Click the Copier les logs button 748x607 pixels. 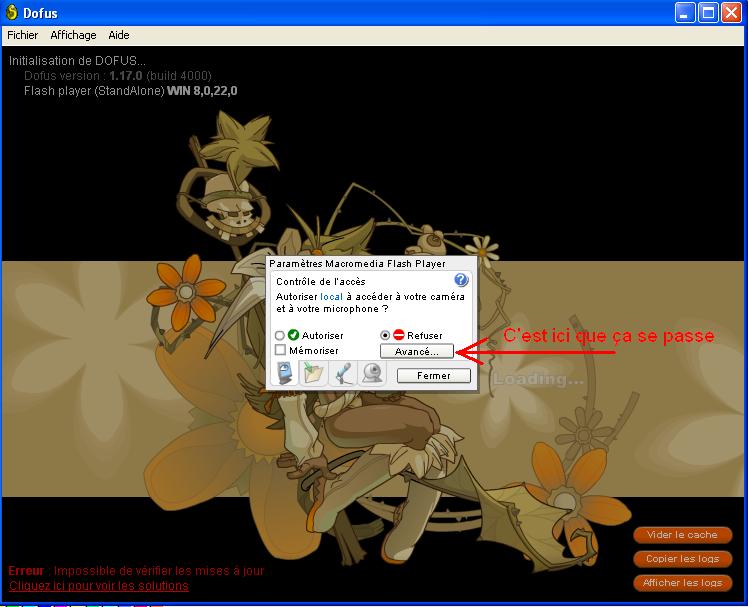(x=682, y=559)
